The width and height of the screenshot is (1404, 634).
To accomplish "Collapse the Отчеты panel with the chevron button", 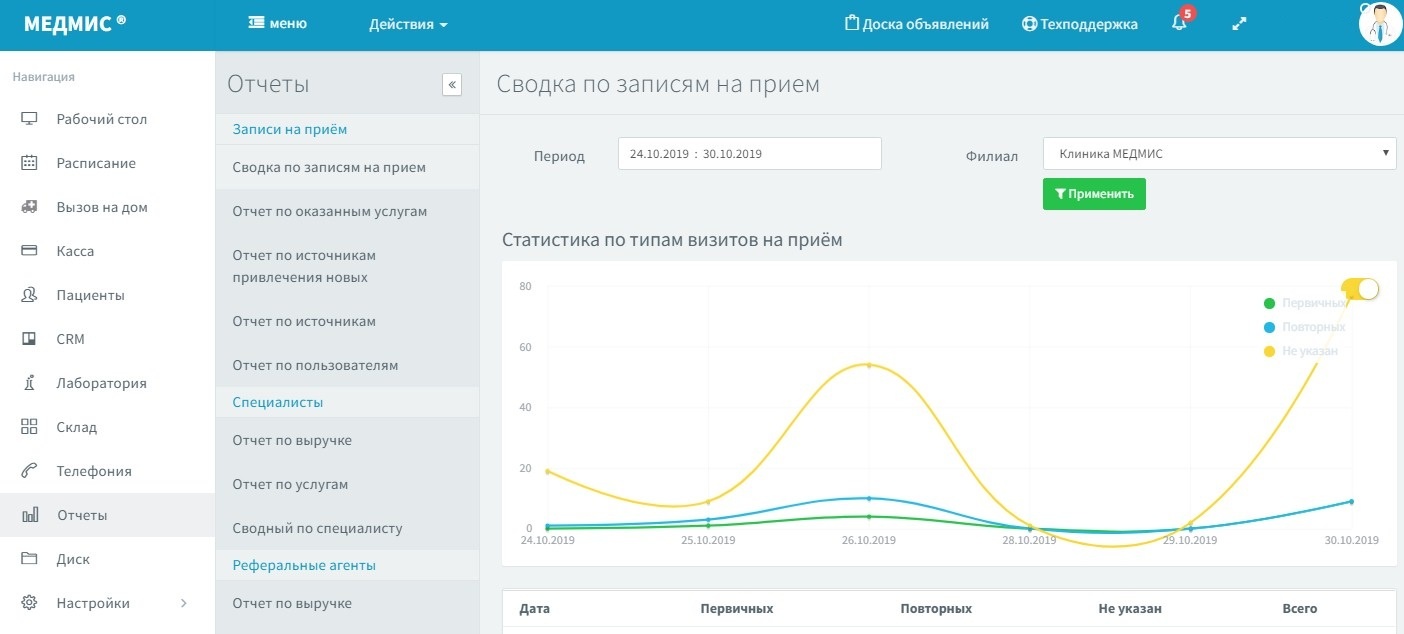I will point(452,85).
